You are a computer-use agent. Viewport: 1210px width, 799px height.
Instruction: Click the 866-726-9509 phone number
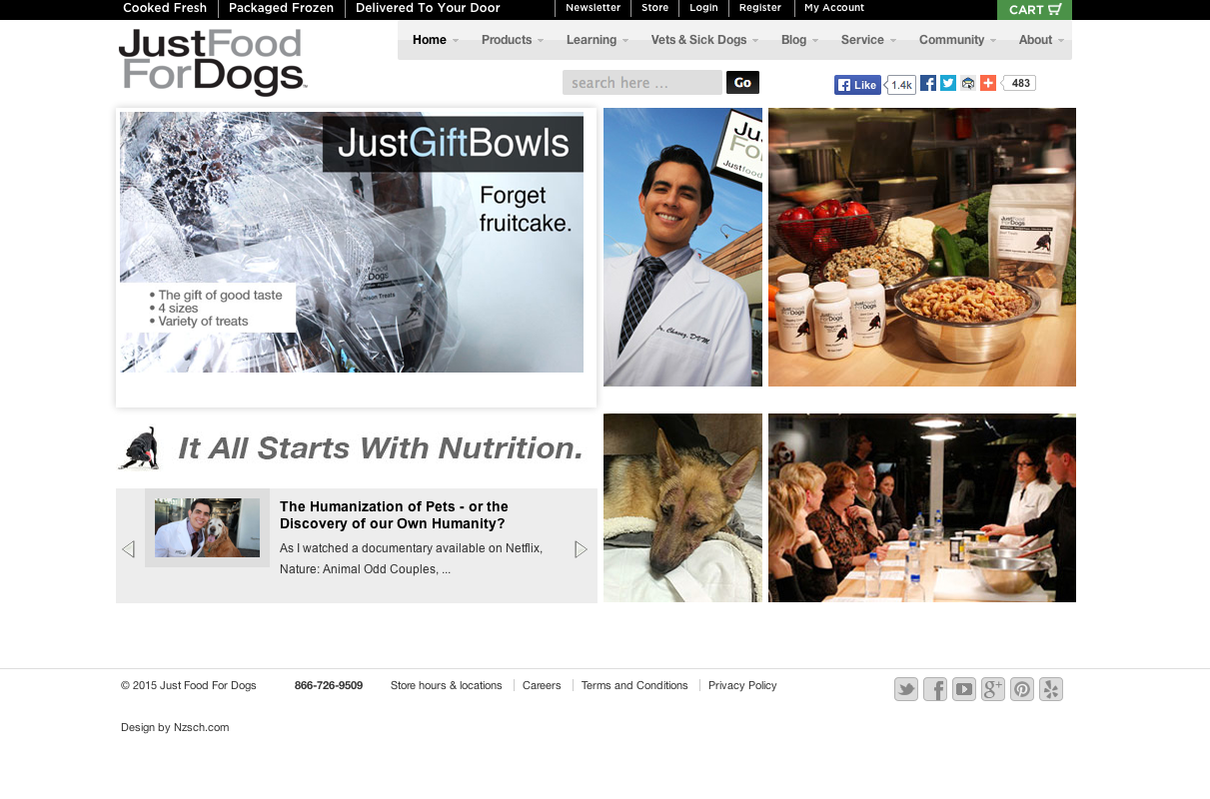[x=329, y=686]
